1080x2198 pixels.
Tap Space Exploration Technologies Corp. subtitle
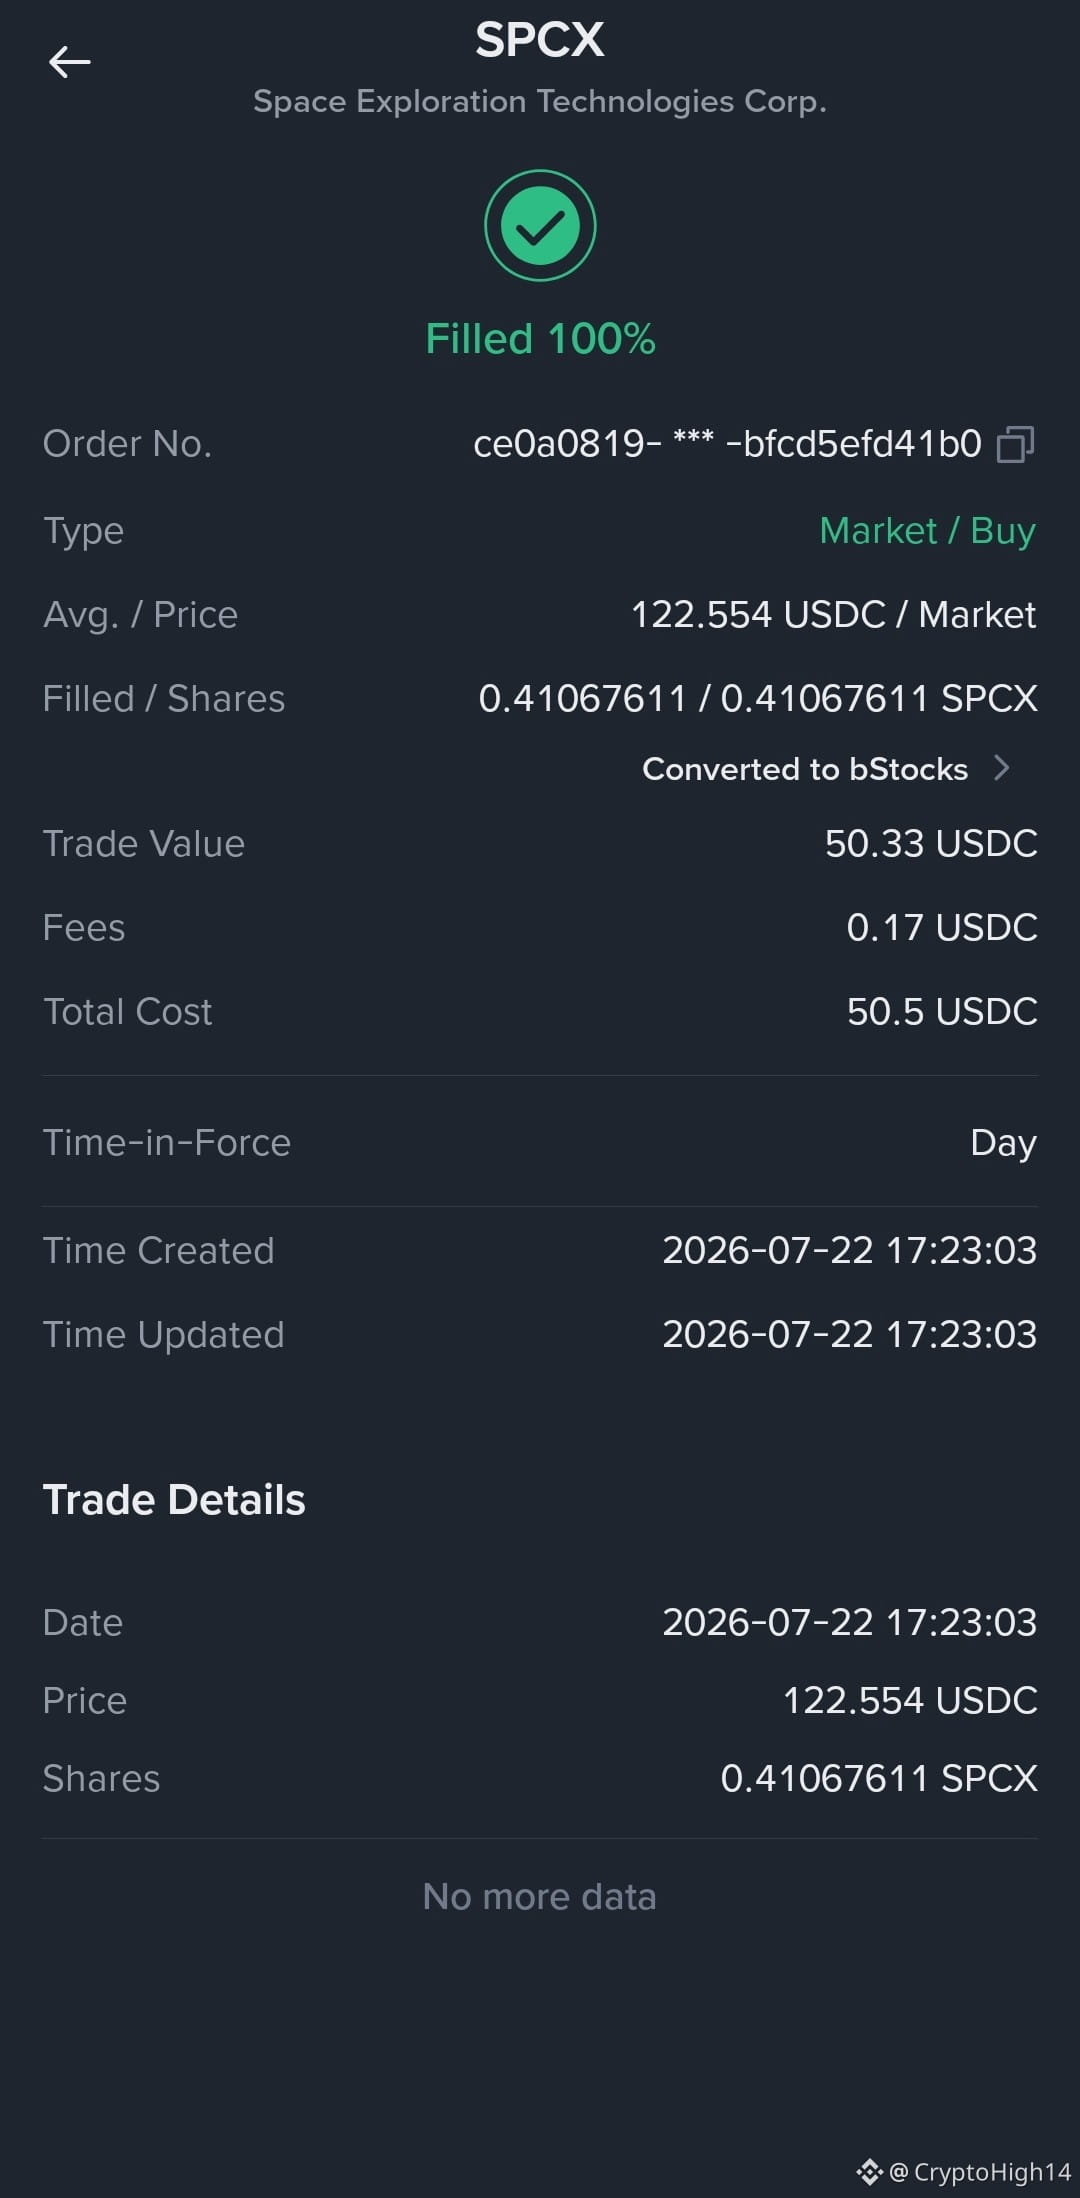click(540, 102)
